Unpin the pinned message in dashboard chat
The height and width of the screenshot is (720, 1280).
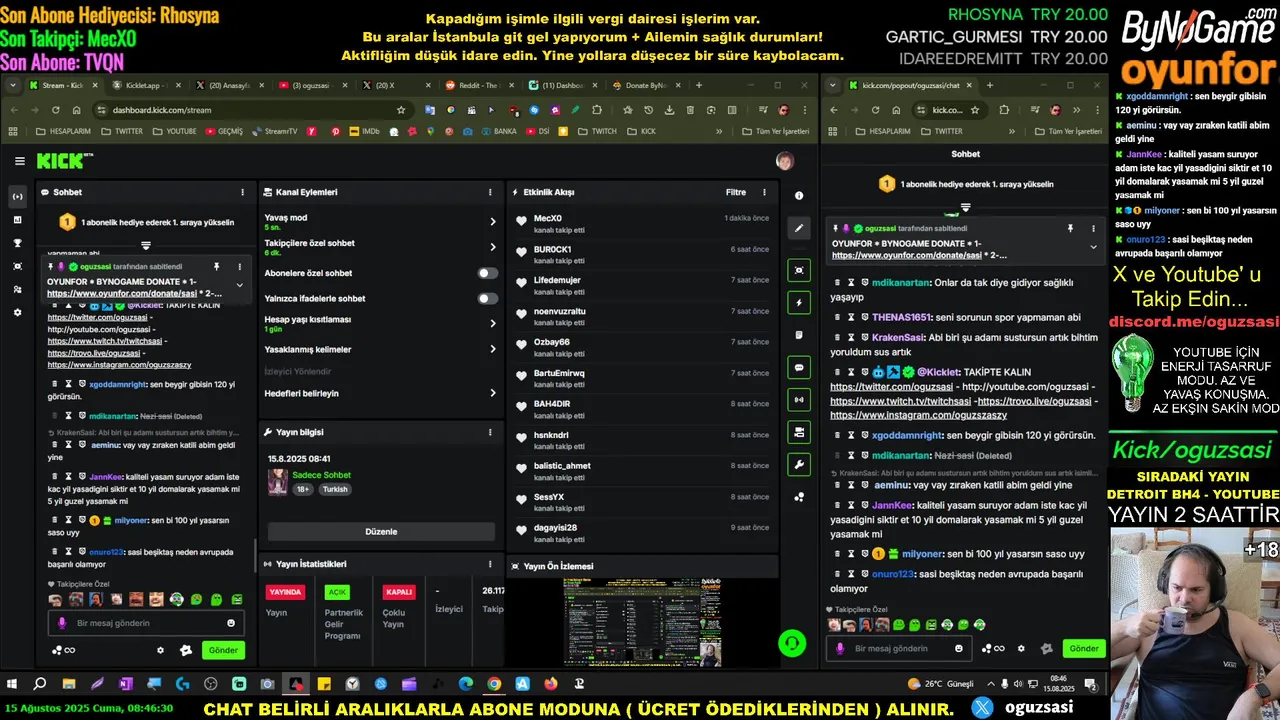[x=216, y=267]
